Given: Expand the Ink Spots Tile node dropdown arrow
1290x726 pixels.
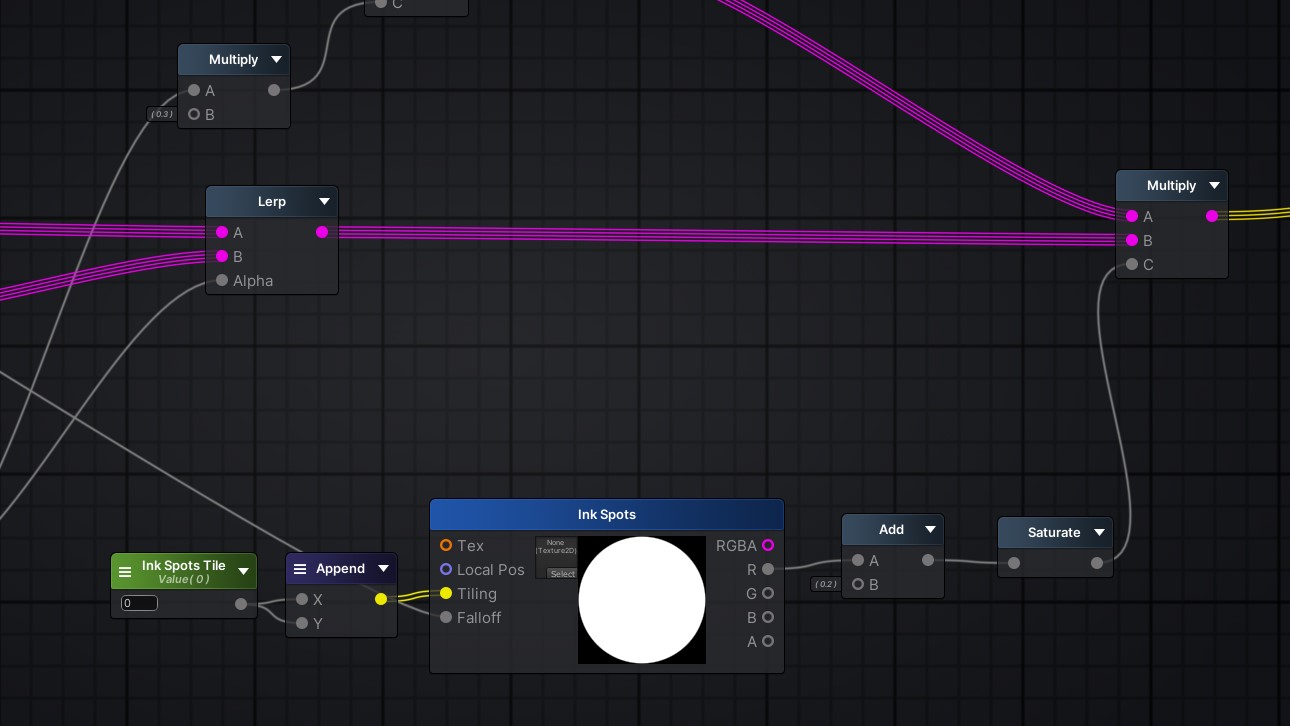Looking at the screenshot, I should tap(243, 572).
